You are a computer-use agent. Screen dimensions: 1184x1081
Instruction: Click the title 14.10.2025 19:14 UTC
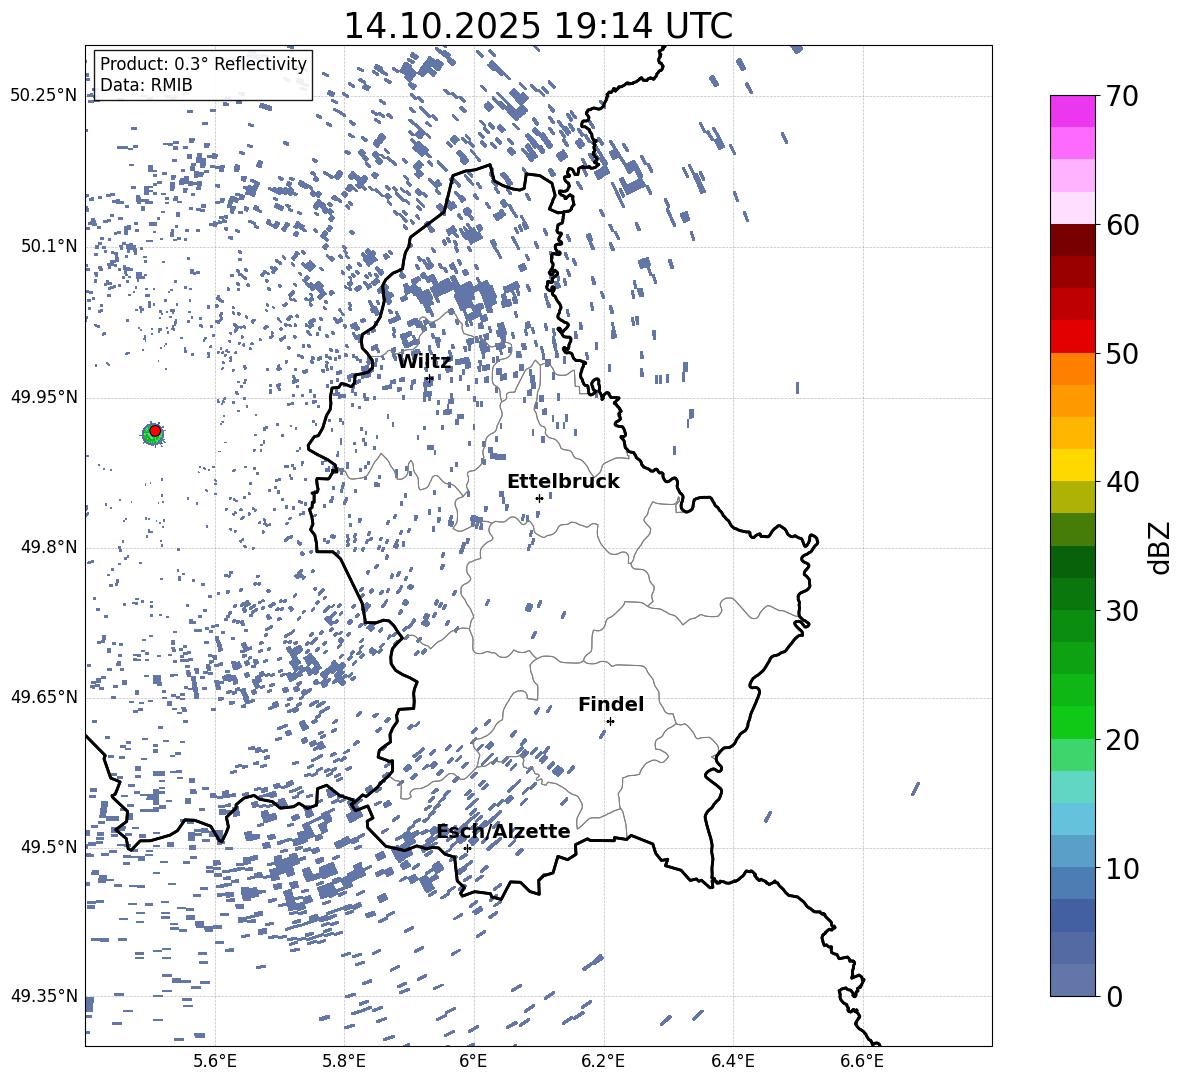(x=538, y=26)
